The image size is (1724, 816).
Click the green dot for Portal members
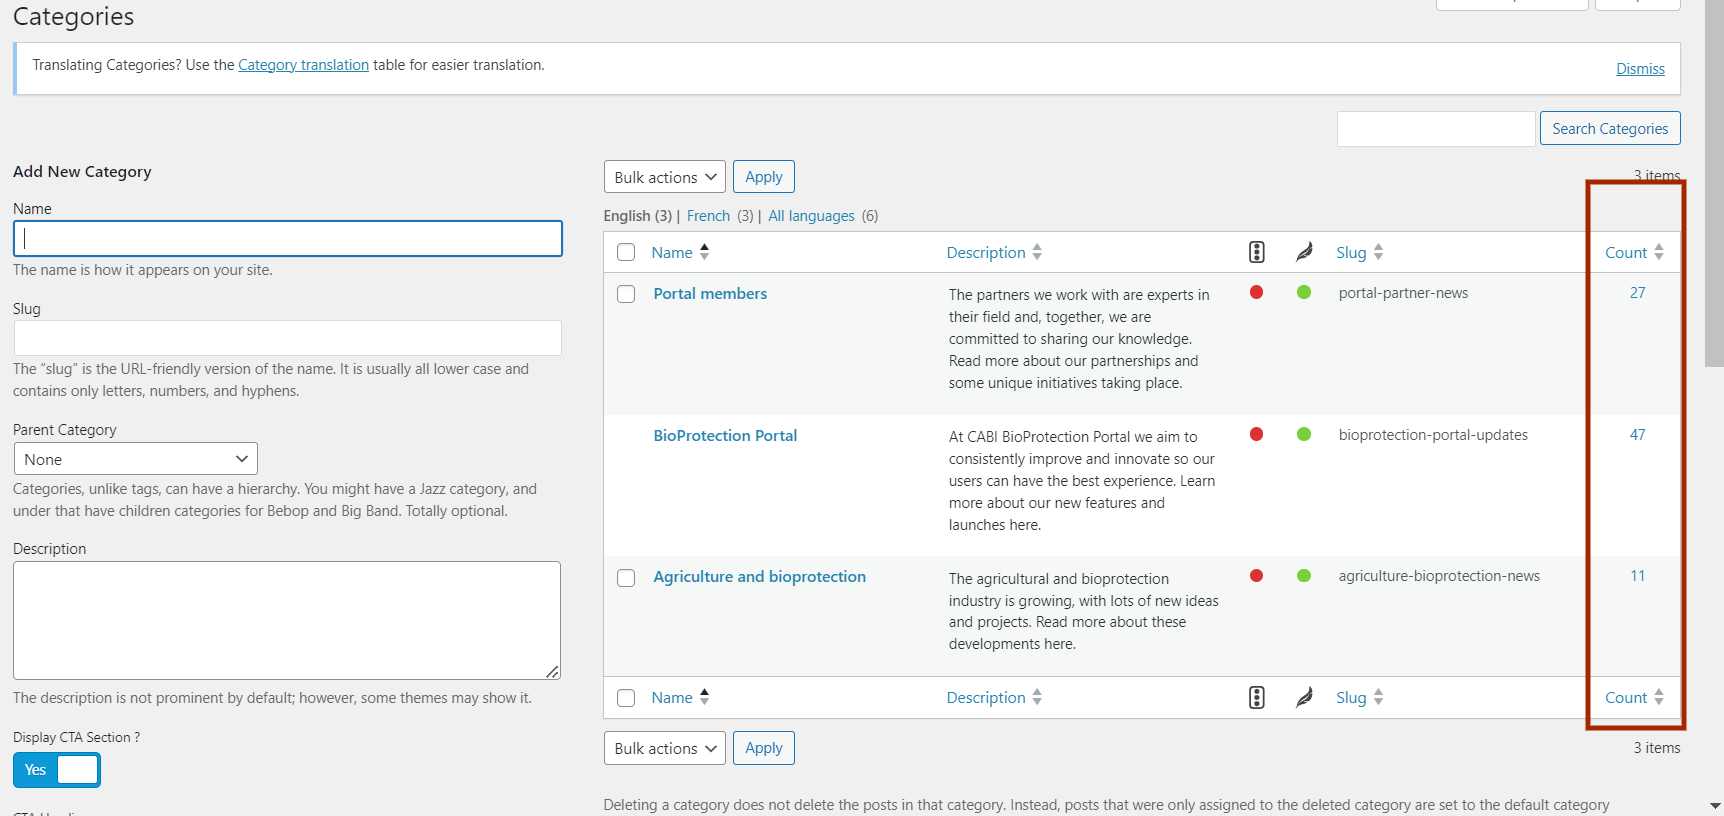pos(1304,292)
